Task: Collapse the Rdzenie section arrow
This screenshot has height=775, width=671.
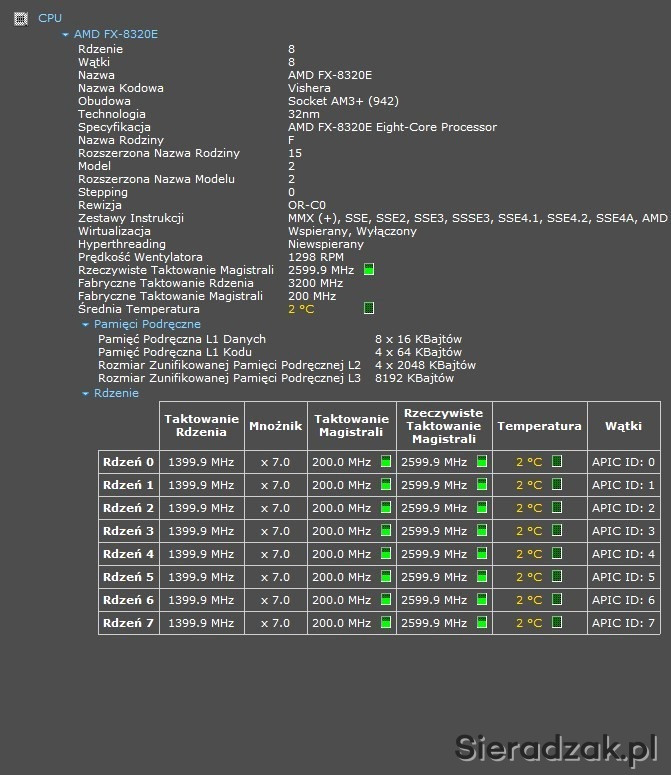Action: click(85, 393)
